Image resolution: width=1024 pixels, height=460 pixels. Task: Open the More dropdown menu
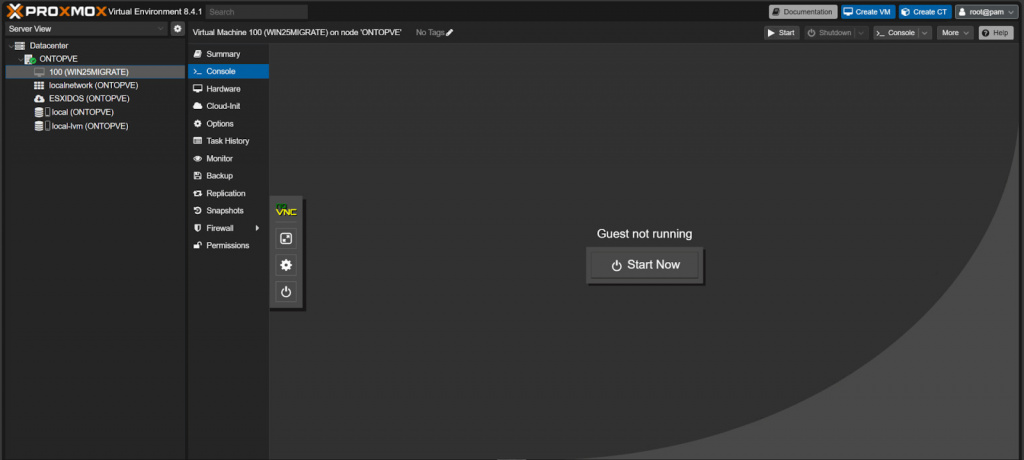pos(955,33)
